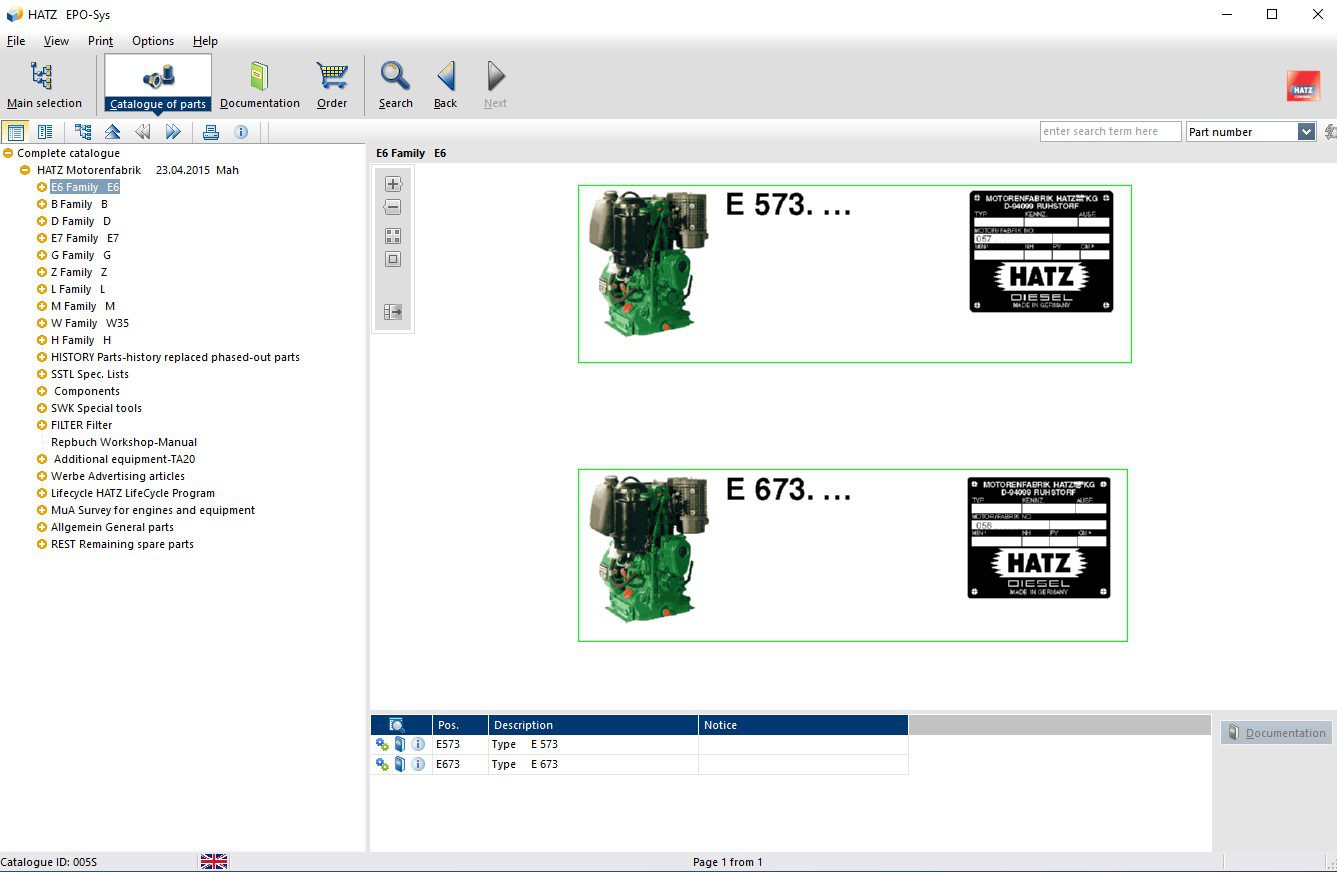Open Documentation from the main toolbar
1337x872 pixels.
(260, 85)
